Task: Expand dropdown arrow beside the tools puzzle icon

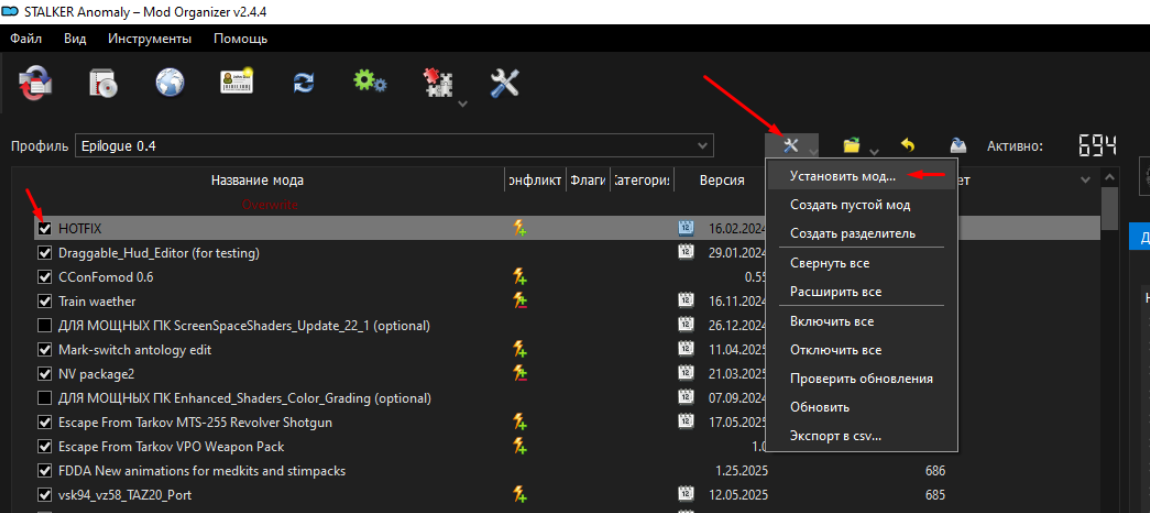Action: 462,104
